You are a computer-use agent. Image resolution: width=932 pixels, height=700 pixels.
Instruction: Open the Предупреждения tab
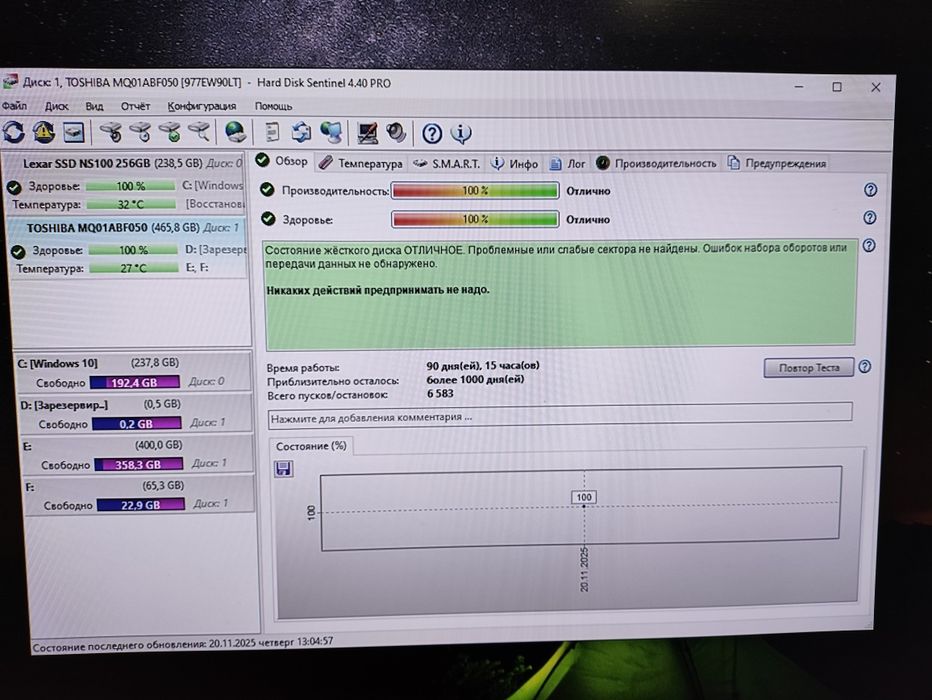tap(777, 163)
